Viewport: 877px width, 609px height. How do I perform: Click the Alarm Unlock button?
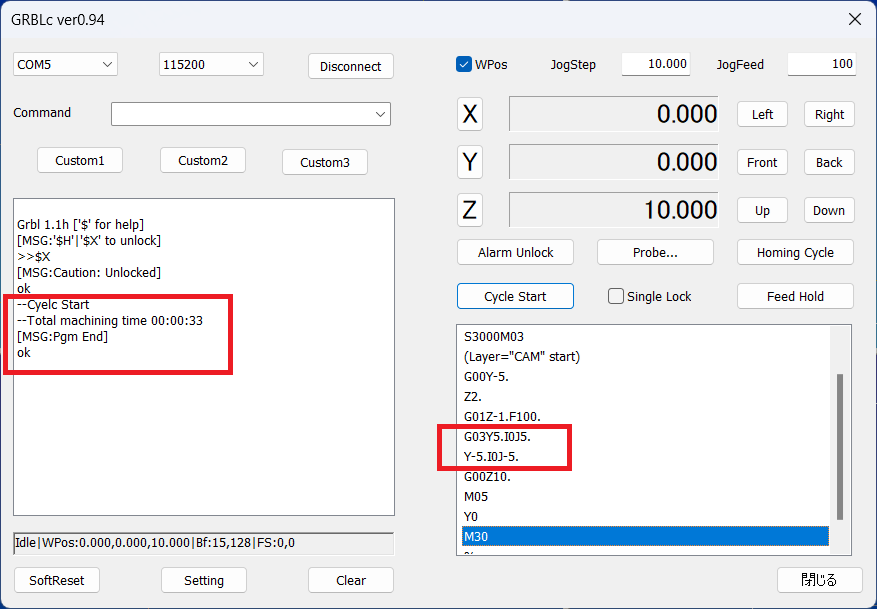tap(515, 252)
